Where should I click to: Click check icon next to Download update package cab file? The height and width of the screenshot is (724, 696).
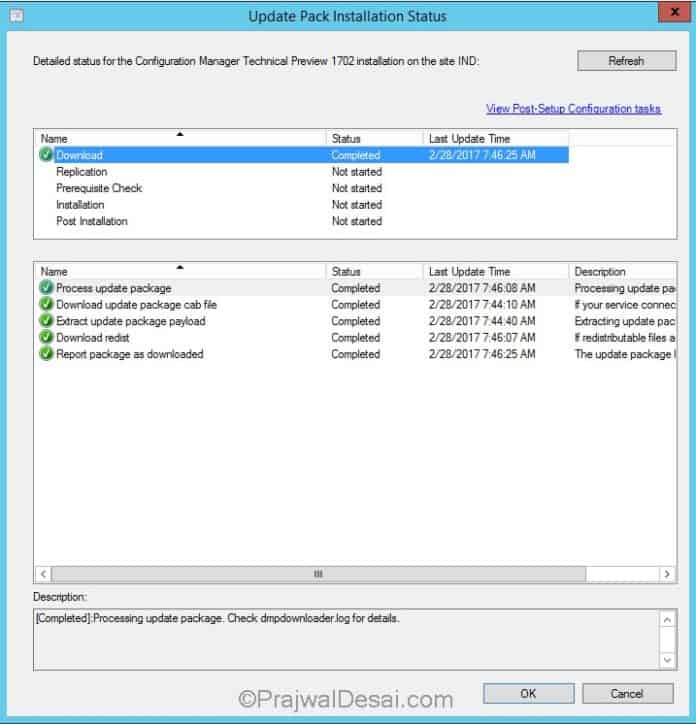click(x=46, y=304)
